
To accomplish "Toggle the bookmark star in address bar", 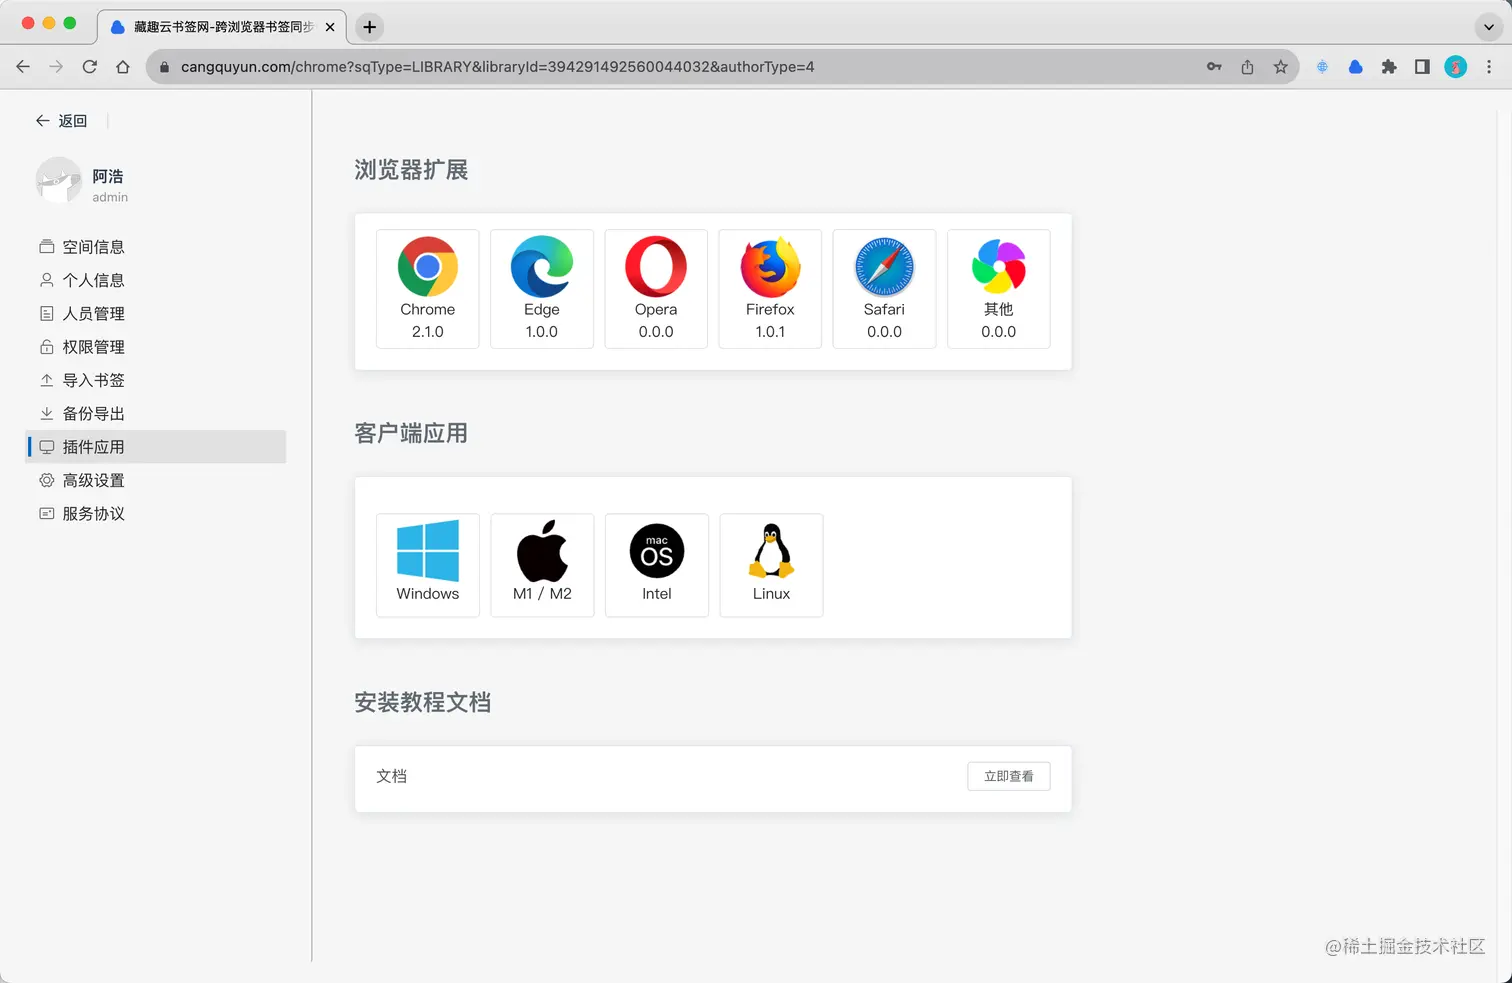I will (1281, 67).
